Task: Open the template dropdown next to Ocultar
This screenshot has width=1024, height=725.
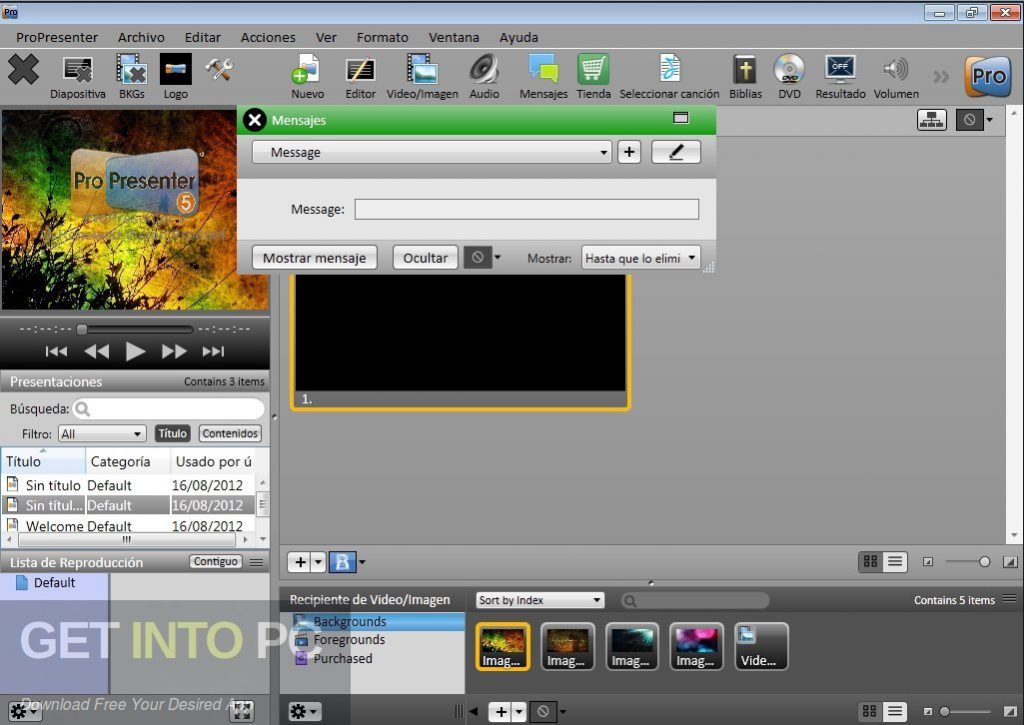Action: pyautogui.click(x=483, y=257)
